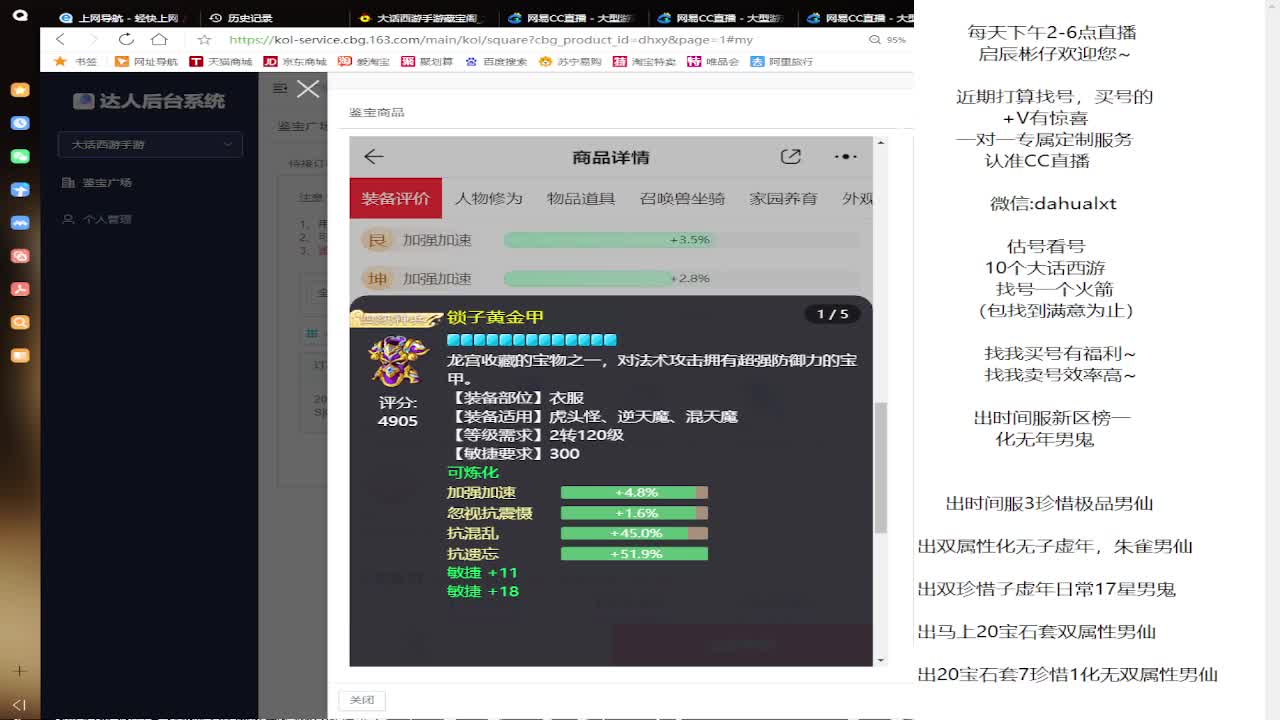This screenshot has height=720, width=1280.
Task: Open the share icon in product details
Action: point(791,157)
